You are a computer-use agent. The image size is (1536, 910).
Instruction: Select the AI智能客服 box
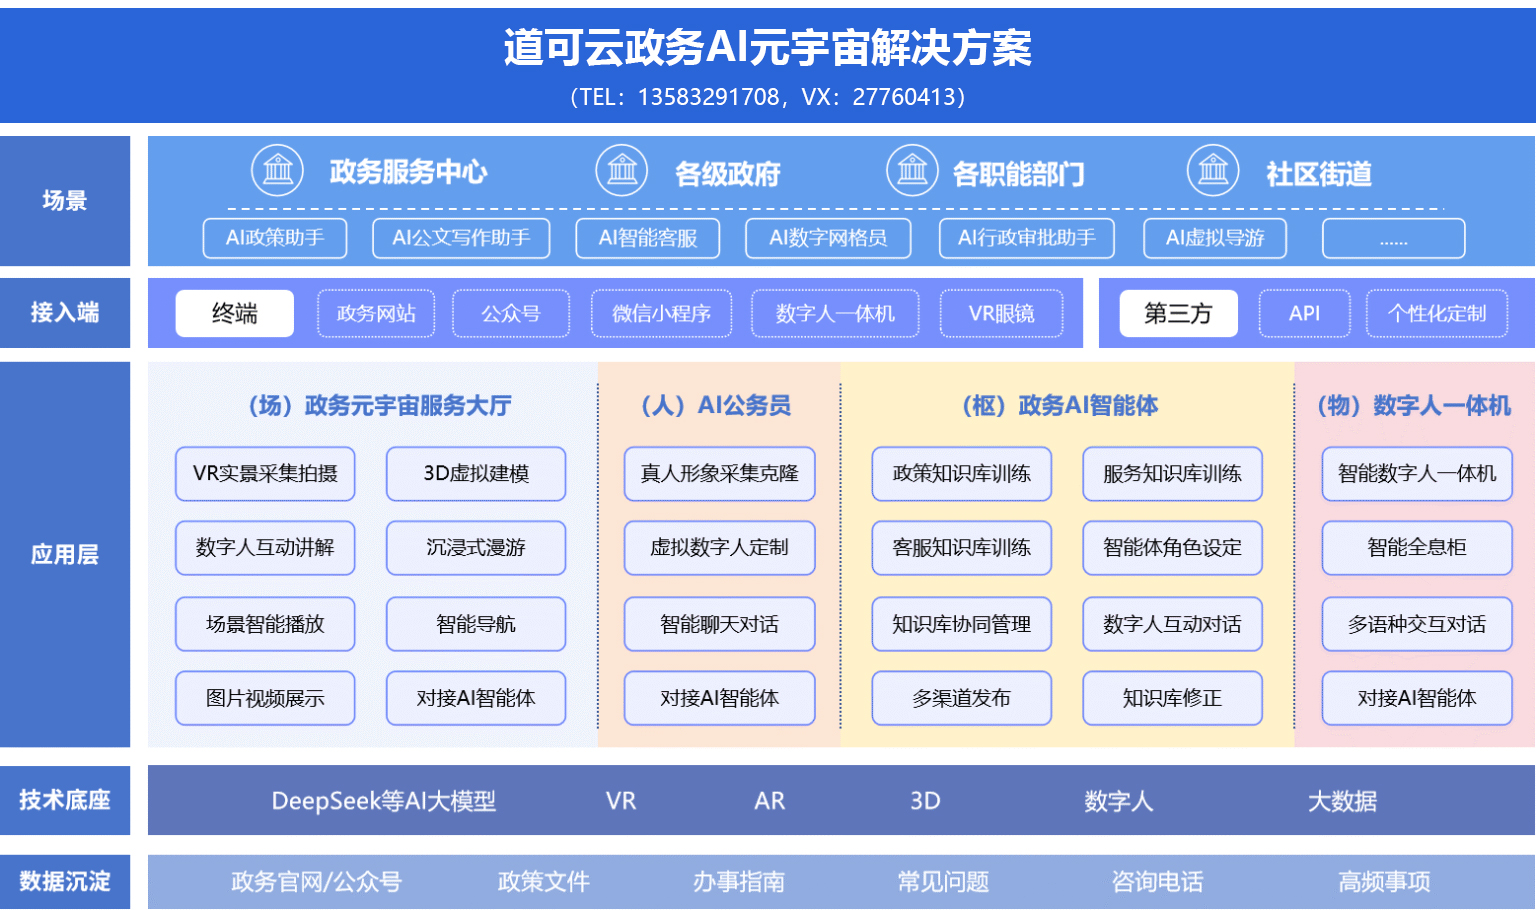point(648,238)
